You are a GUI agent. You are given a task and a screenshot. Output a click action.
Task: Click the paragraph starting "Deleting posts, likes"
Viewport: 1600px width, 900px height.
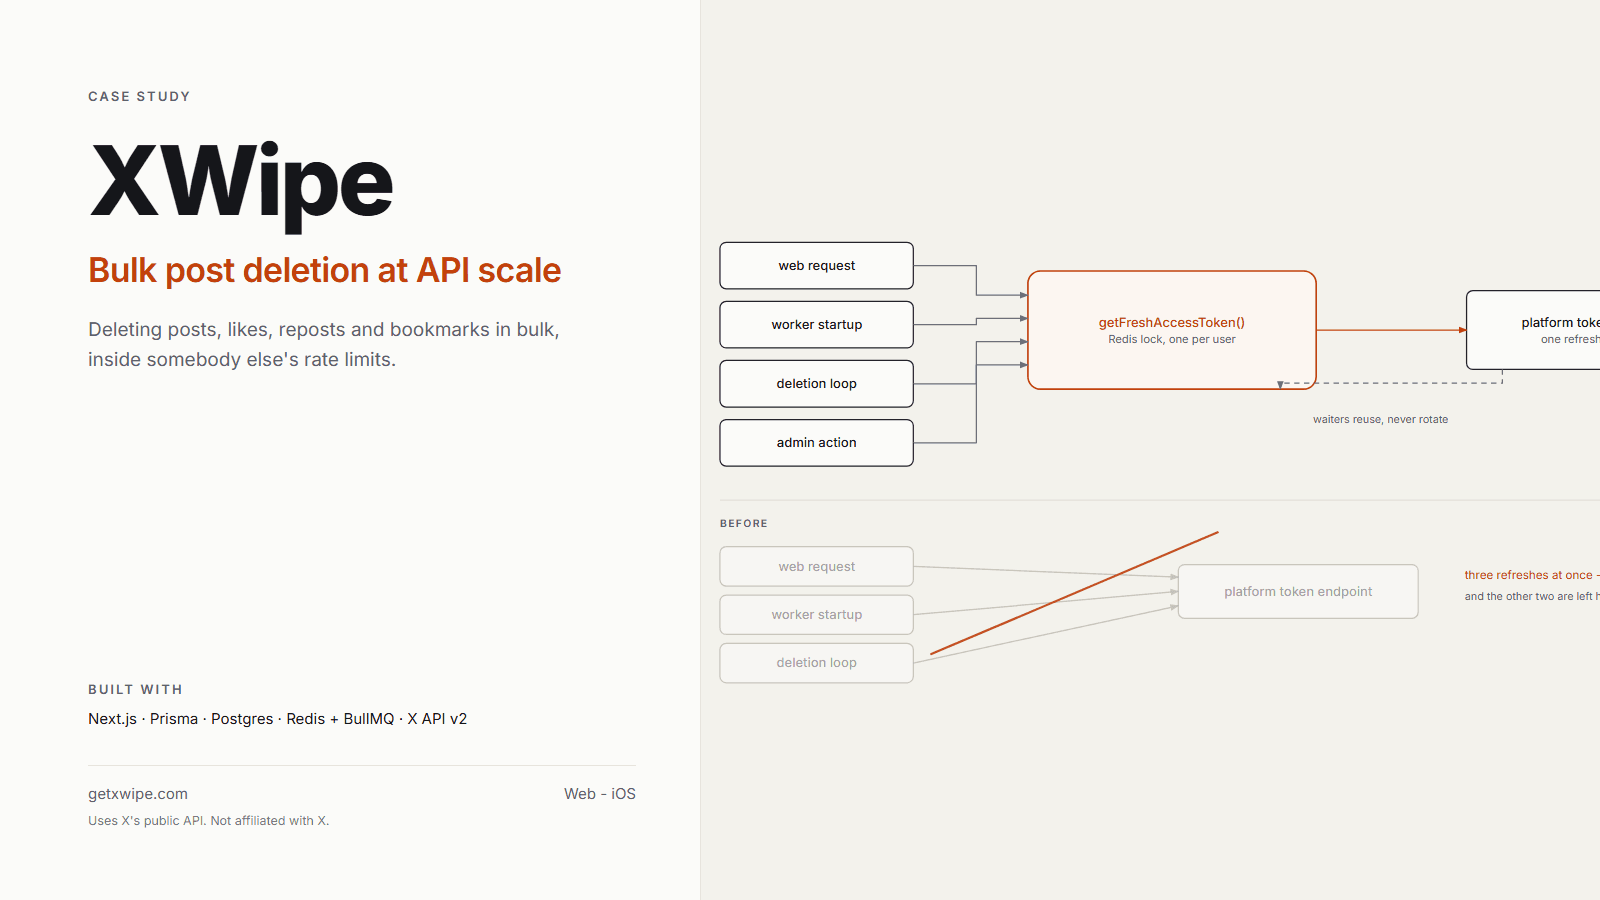(324, 344)
